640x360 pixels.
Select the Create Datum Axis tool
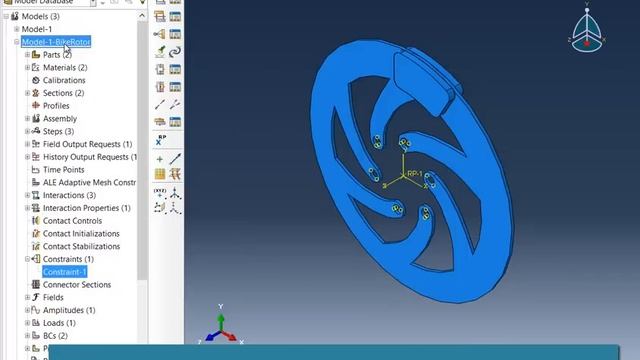pos(175,193)
